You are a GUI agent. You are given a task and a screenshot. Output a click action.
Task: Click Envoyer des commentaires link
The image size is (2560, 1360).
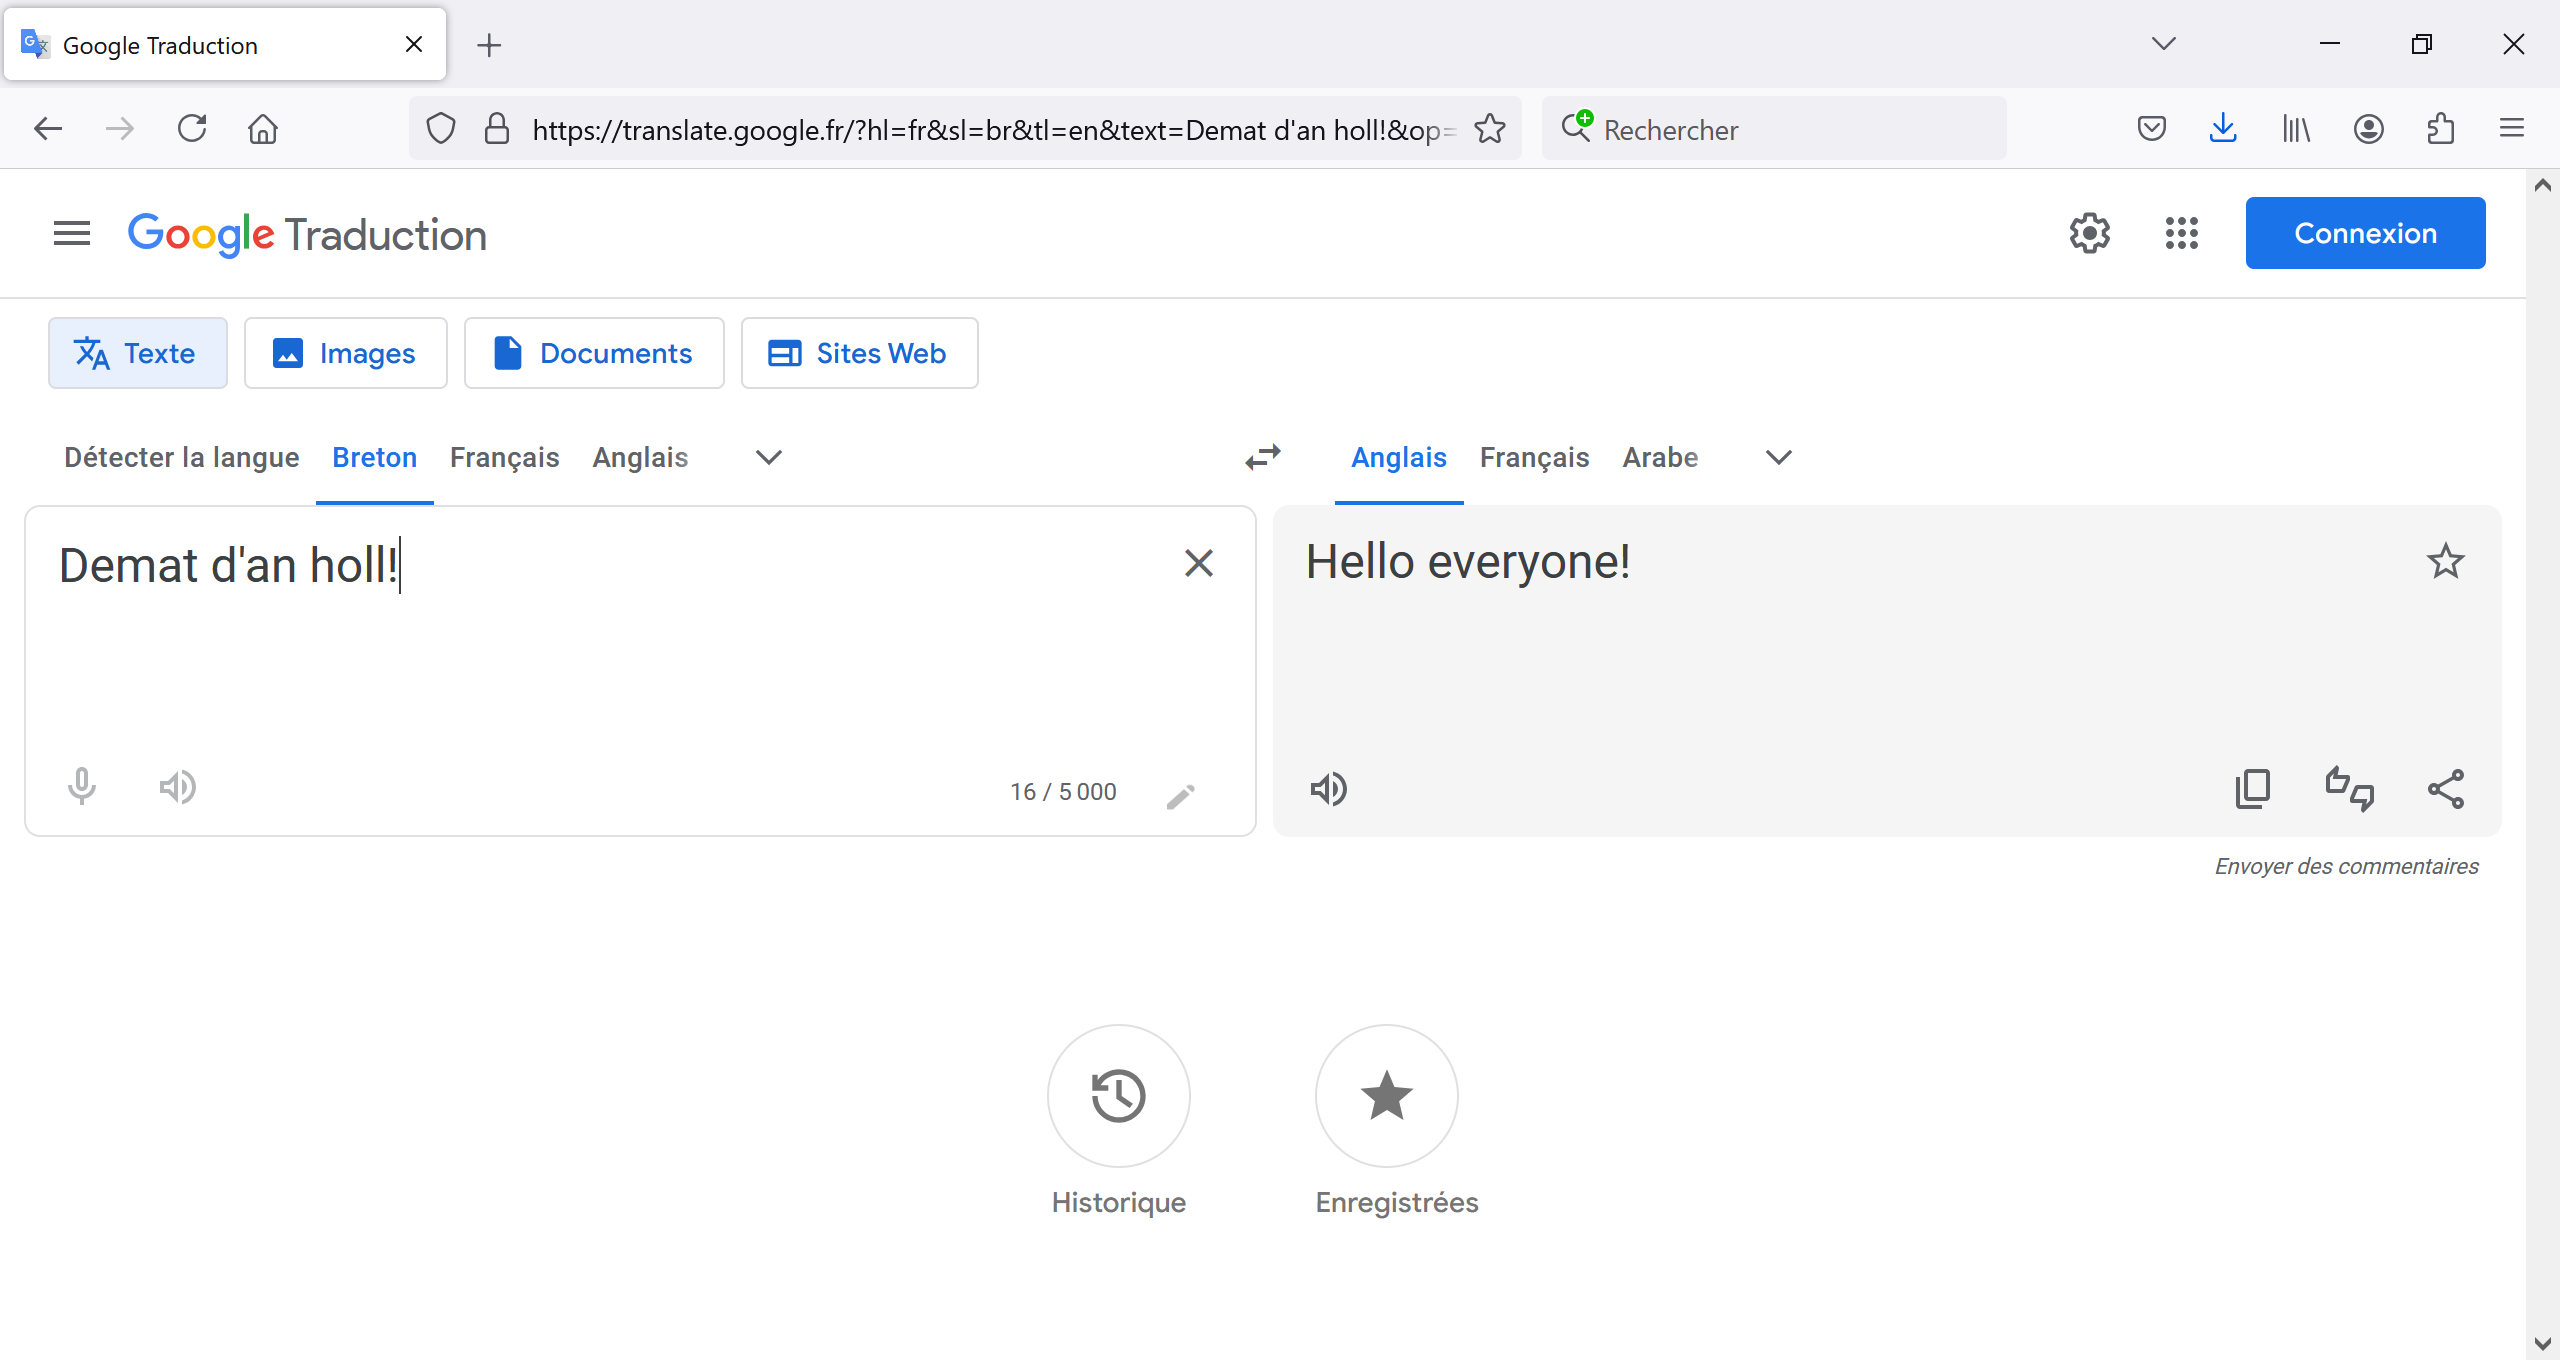(2347, 866)
